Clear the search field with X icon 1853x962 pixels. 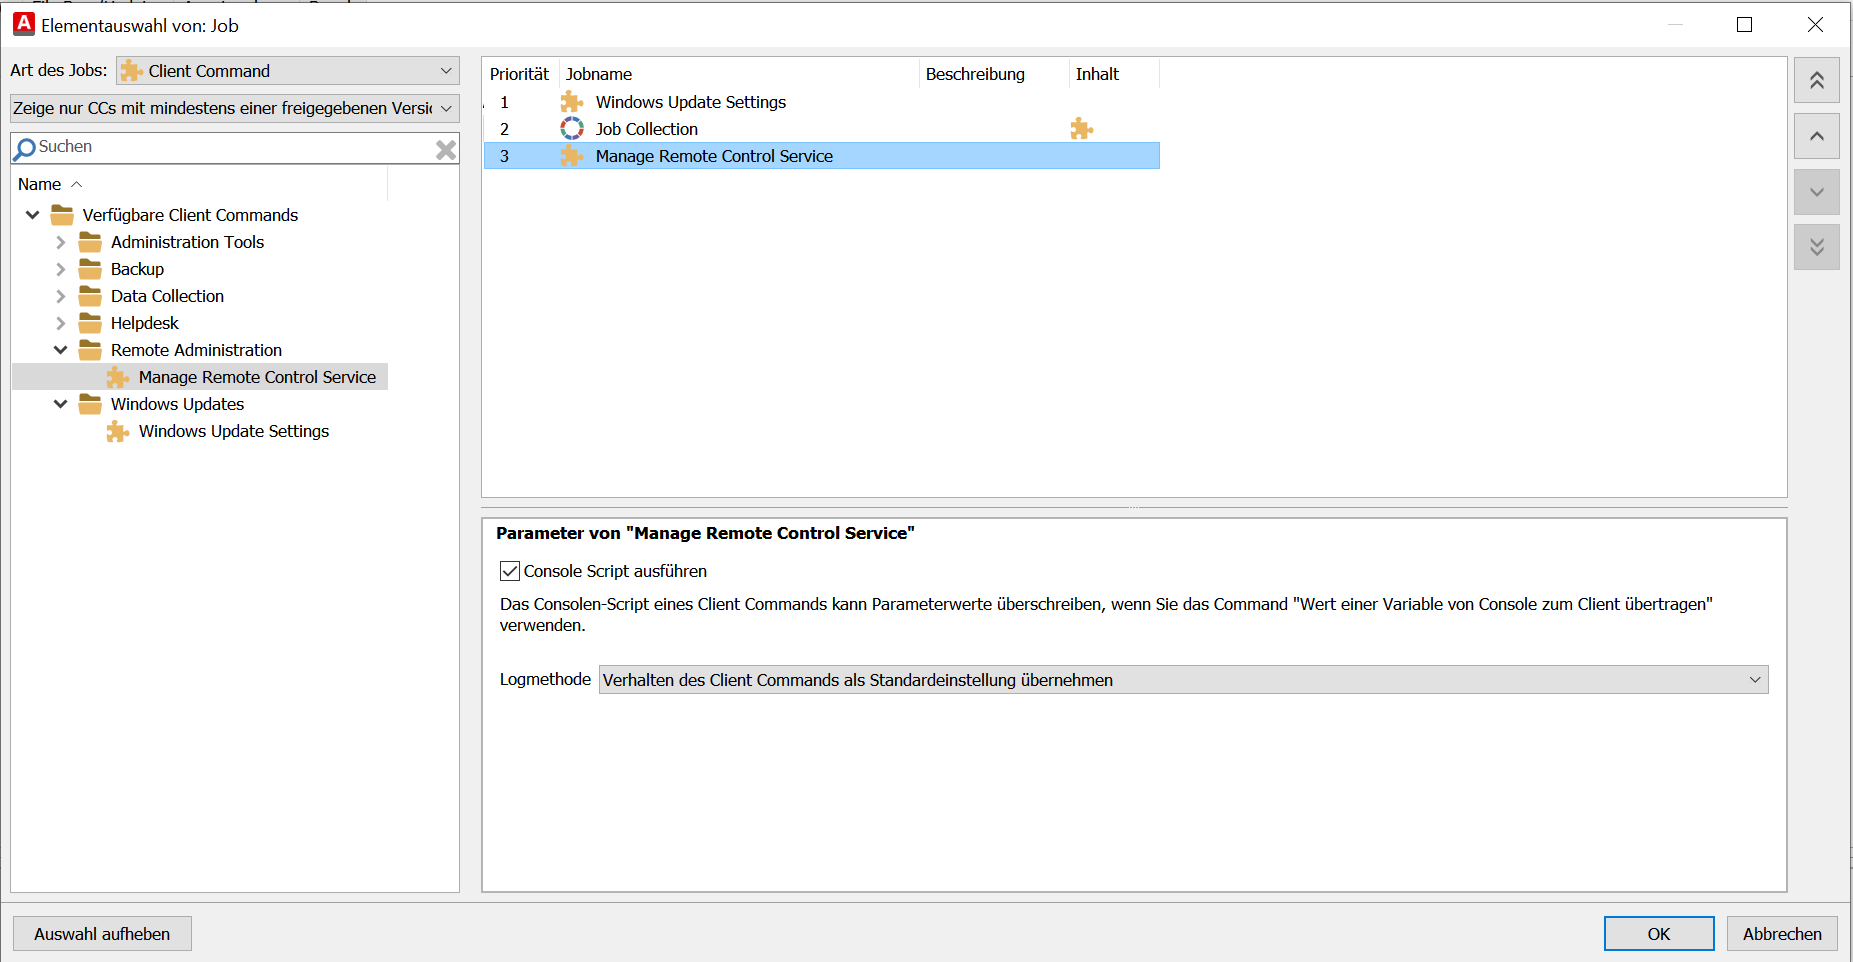click(x=446, y=150)
